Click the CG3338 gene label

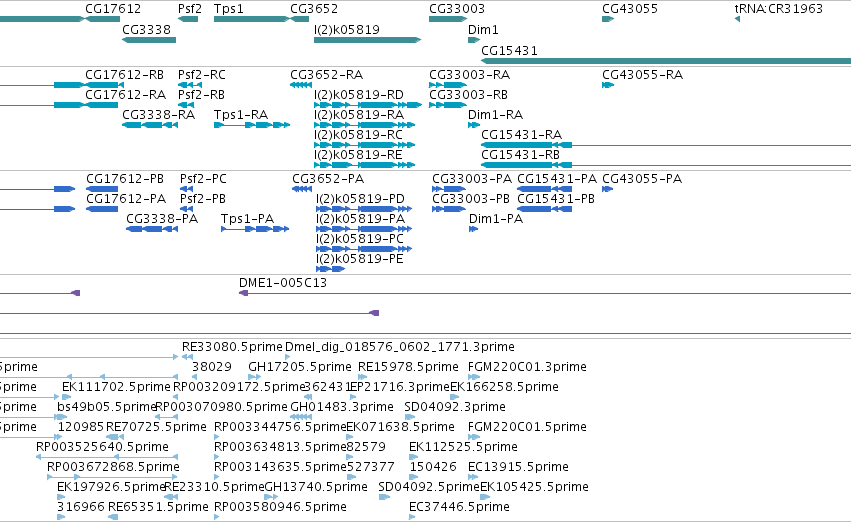(146, 29)
